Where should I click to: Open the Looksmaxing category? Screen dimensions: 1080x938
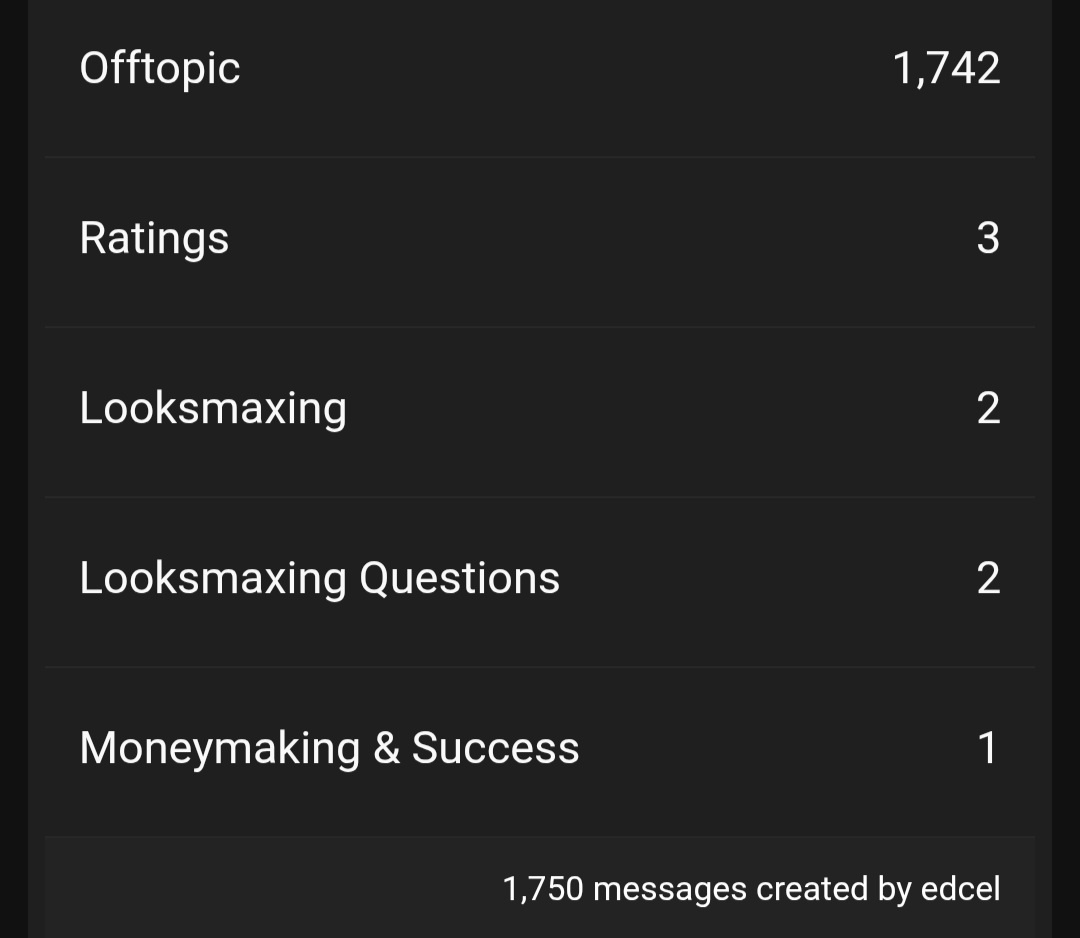[x=213, y=408]
